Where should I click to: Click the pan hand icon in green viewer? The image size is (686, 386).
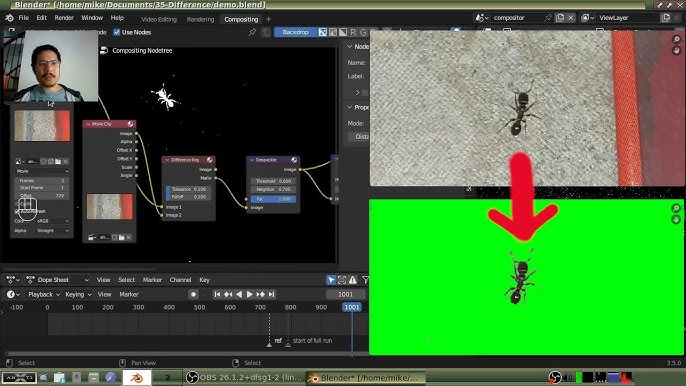click(x=676, y=219)
